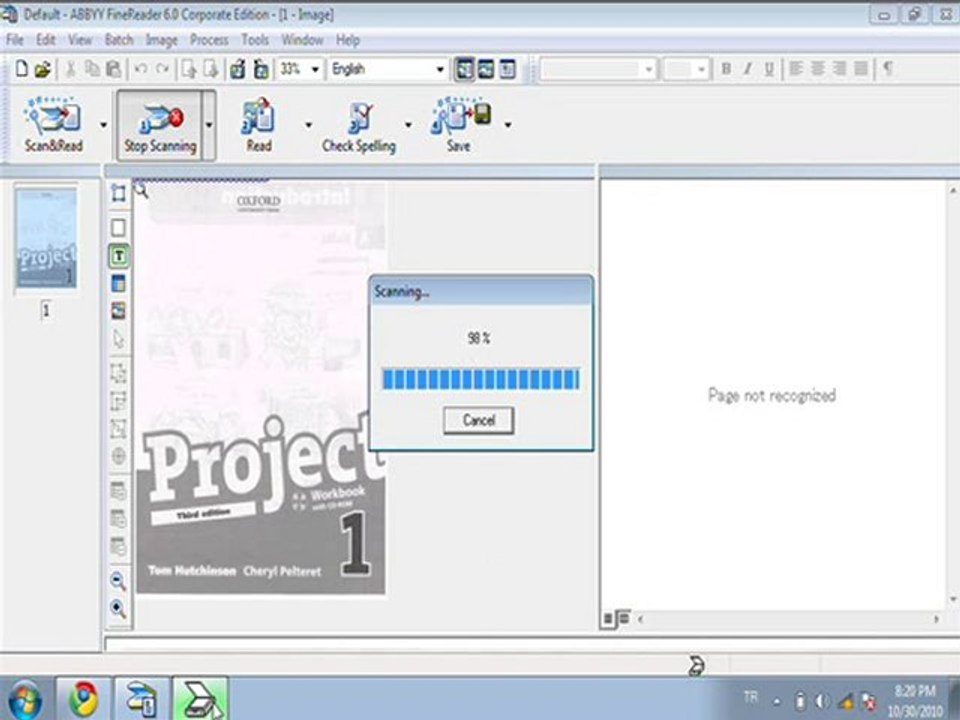Viewport: 960px width, 720px height.
Task: Click the New batch icon
Action: 21,69
